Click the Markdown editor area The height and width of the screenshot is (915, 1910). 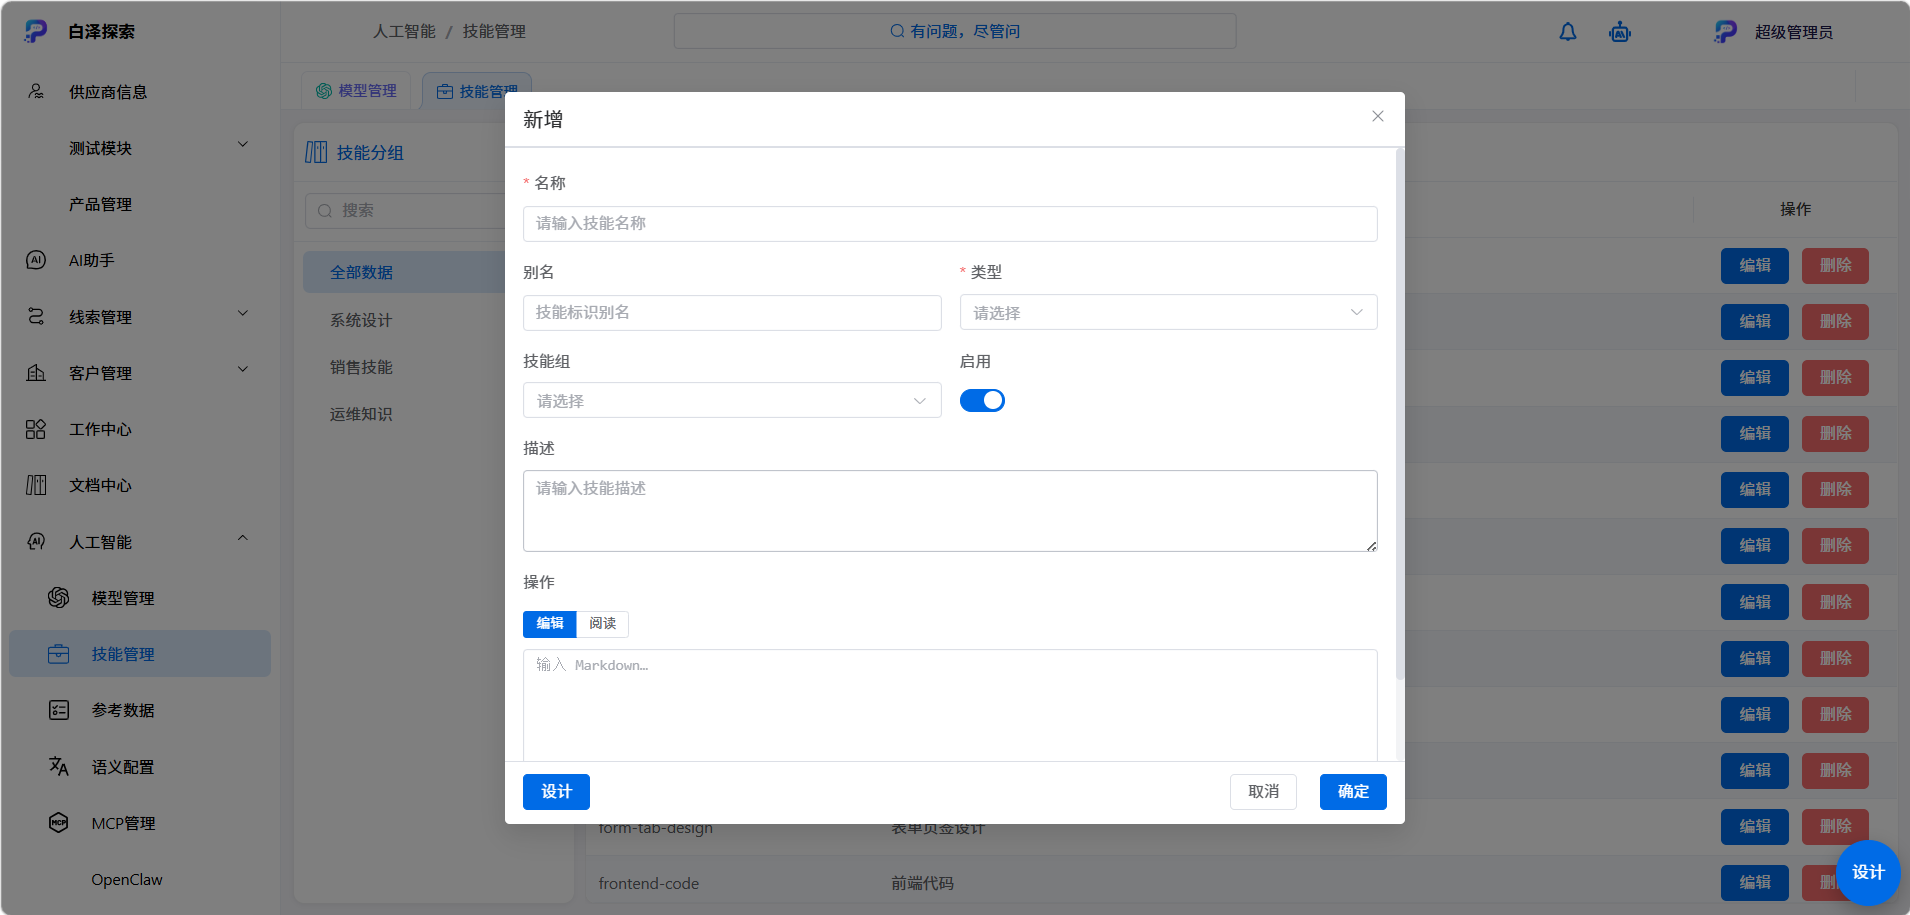click(950, 705)
